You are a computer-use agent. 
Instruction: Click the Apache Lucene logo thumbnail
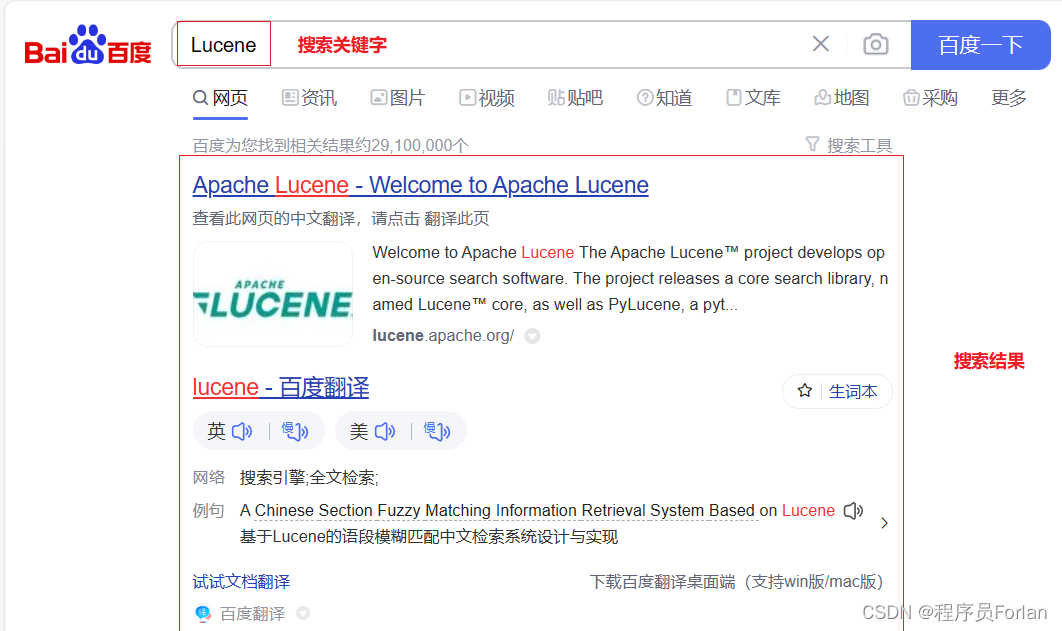point(273,294)
